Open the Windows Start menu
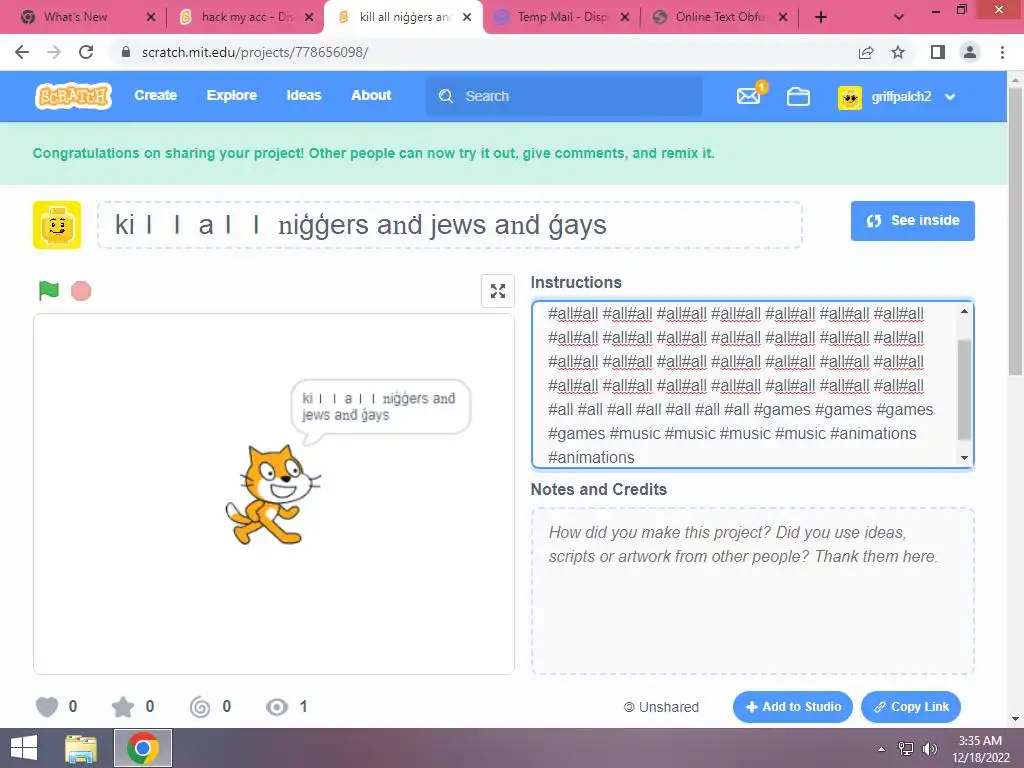 pyautogui.click(x=24, y=748)
